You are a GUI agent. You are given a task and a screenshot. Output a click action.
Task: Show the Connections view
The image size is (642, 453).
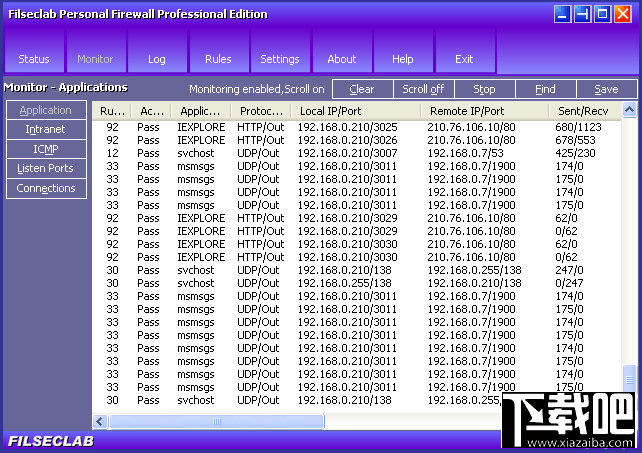46,188
